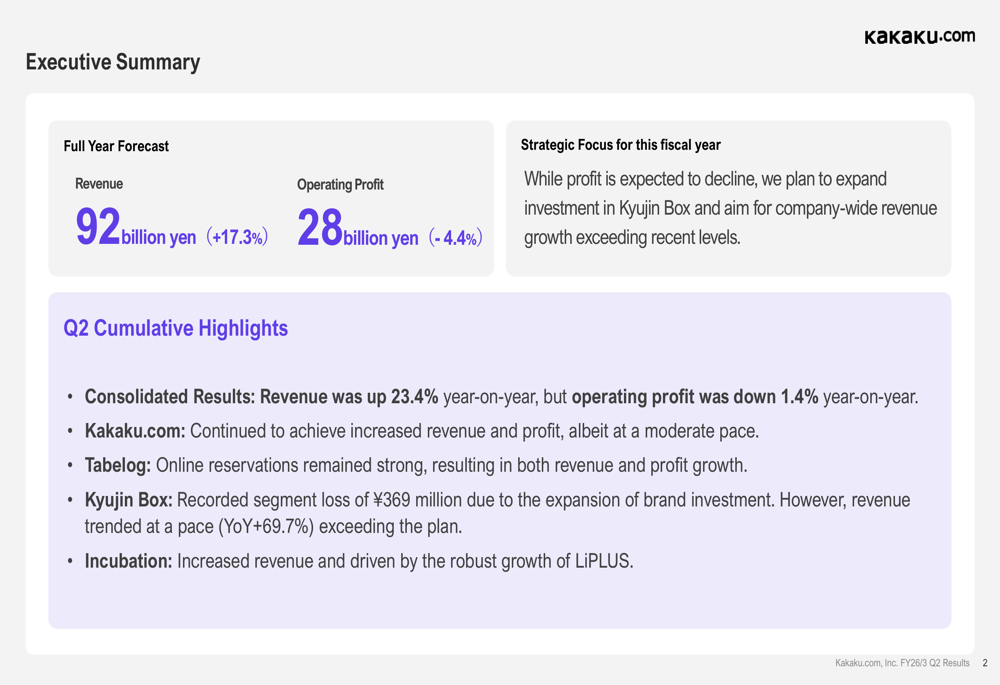Click the -4.4% operating profit change
Screen dimensions: 1000x685
coord(455,238)
